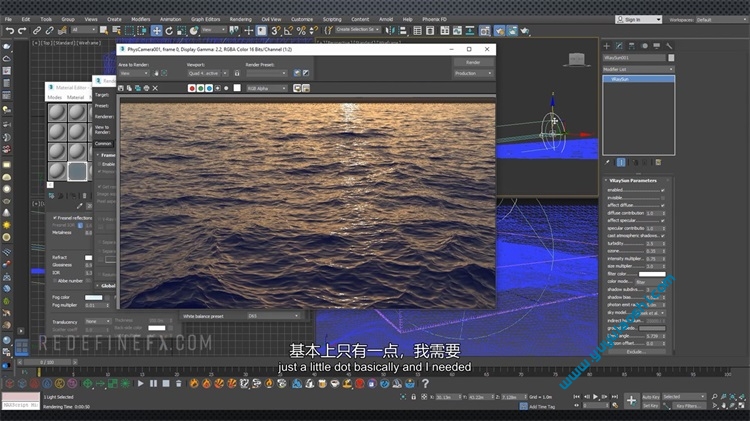Screen dimensions: 750x421
Task: Open the Modifier List dropdown
Action: pyautogui.click(x=638, y=69)
